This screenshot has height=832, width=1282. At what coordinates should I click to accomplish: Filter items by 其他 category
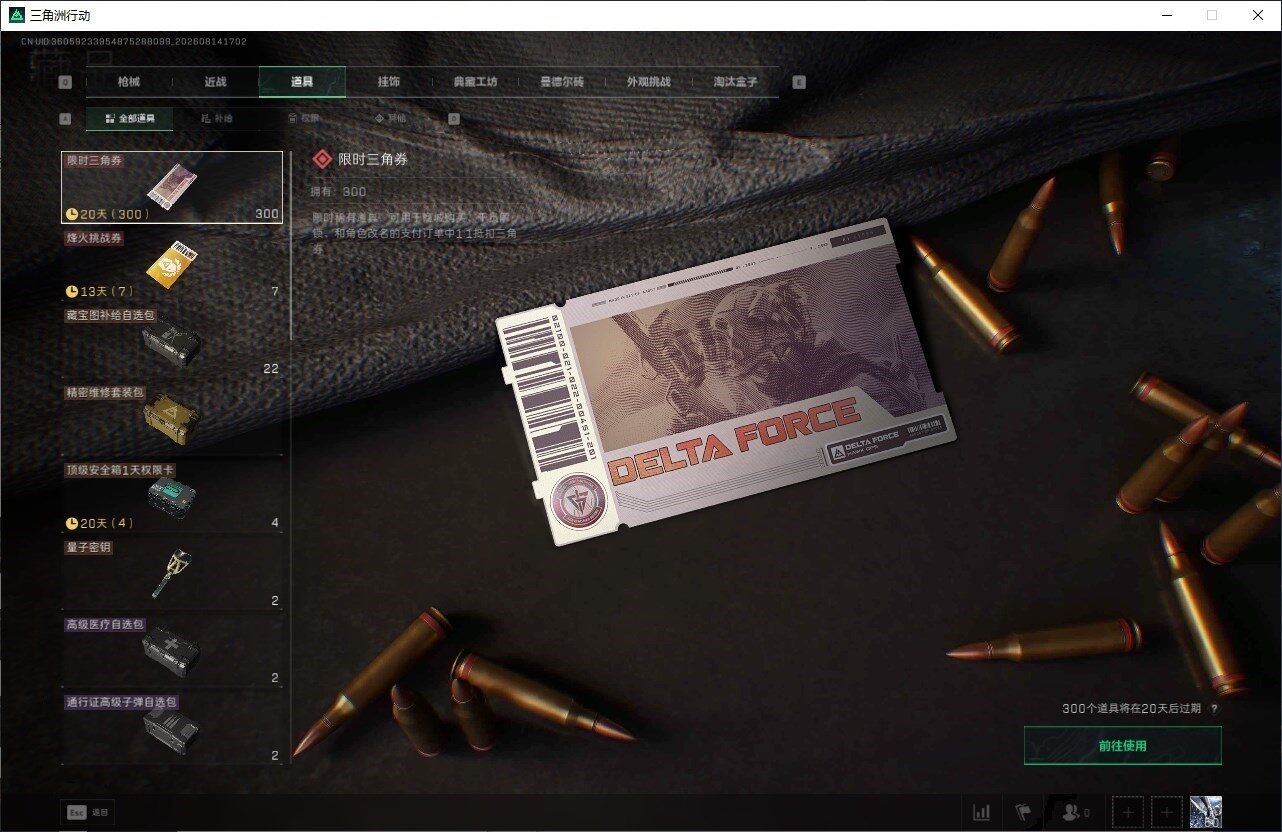pos(390,119)
